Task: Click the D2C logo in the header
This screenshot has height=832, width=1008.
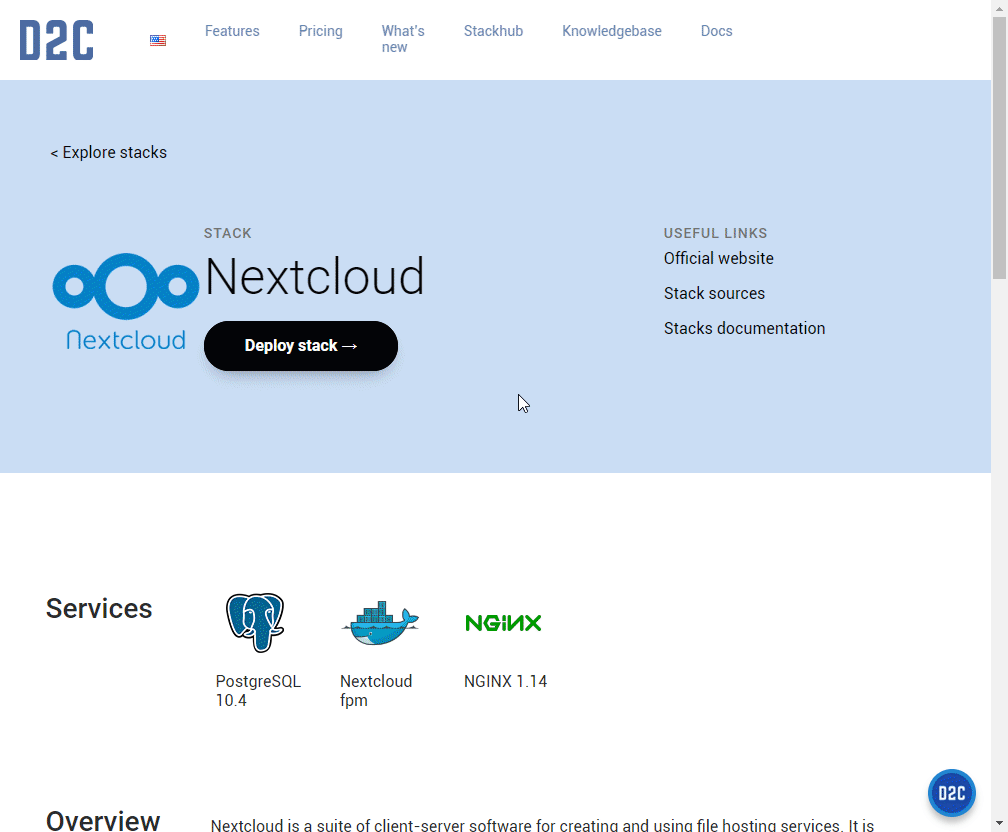Action: (57, 40)
